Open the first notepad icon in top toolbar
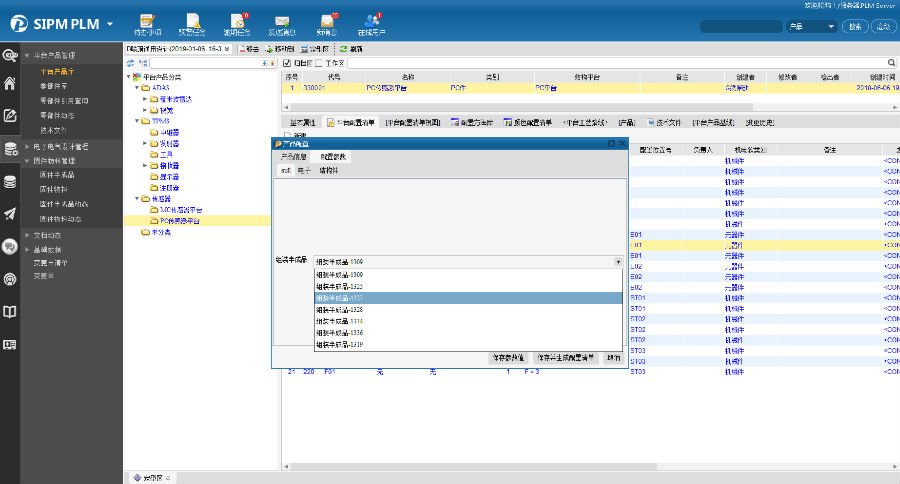 (148, 20)
